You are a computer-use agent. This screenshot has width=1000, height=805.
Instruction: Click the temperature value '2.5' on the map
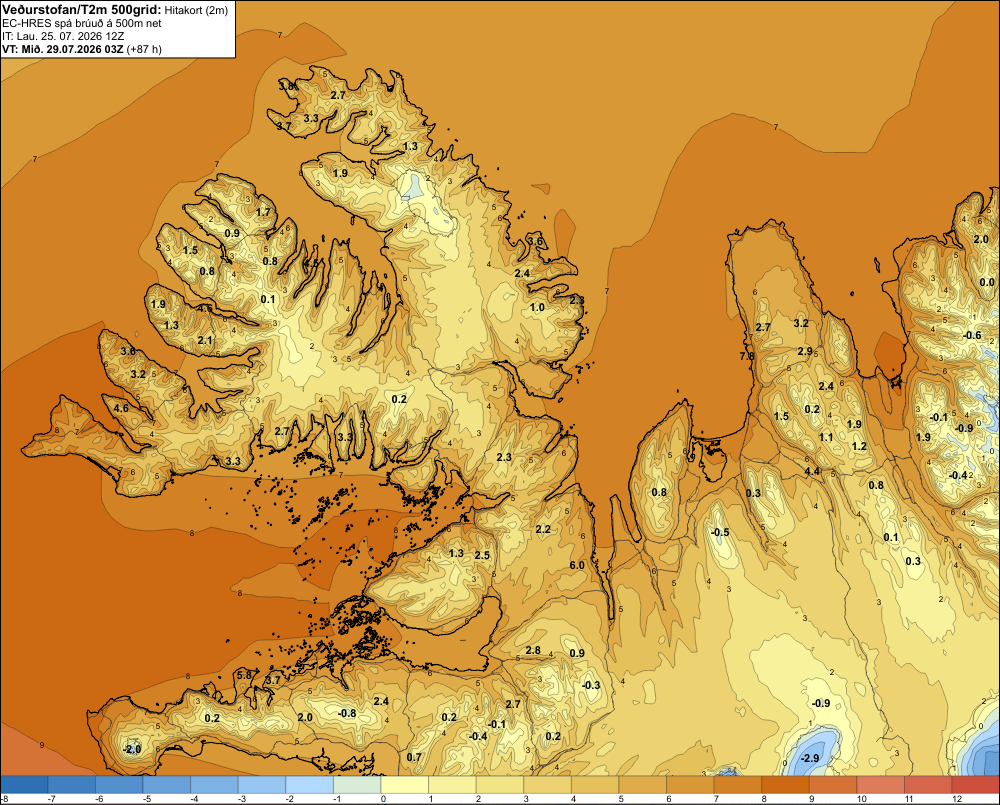(482, 555)
